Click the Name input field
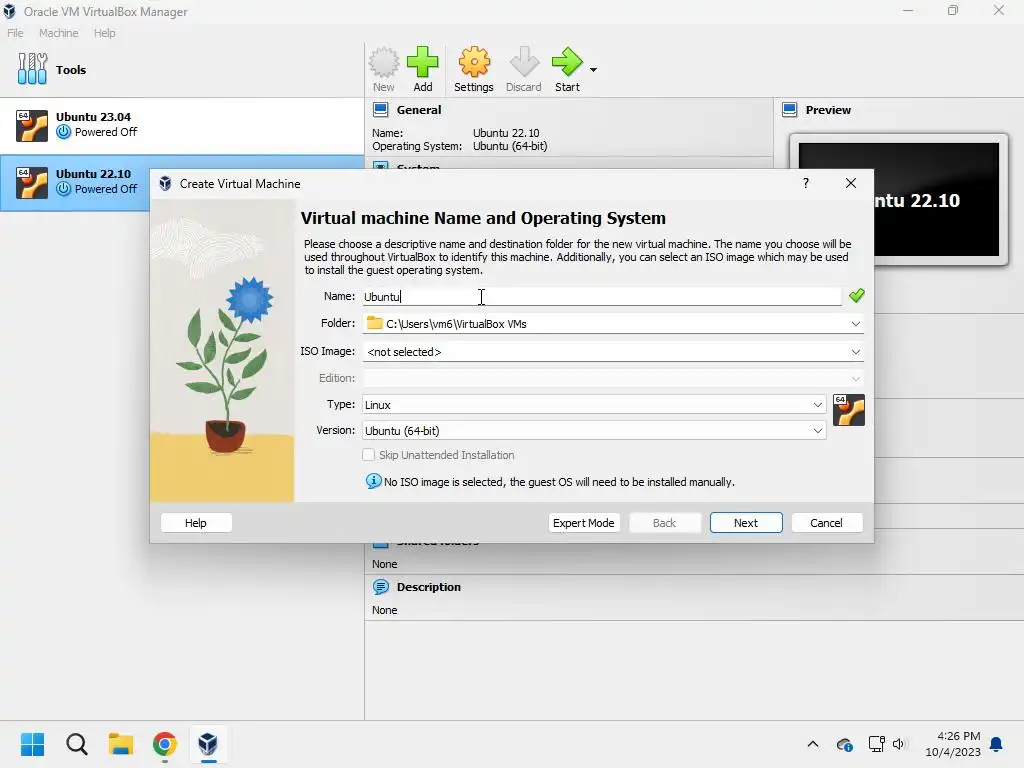This screenshot has height=768, width=1024. tap(601, 296)
